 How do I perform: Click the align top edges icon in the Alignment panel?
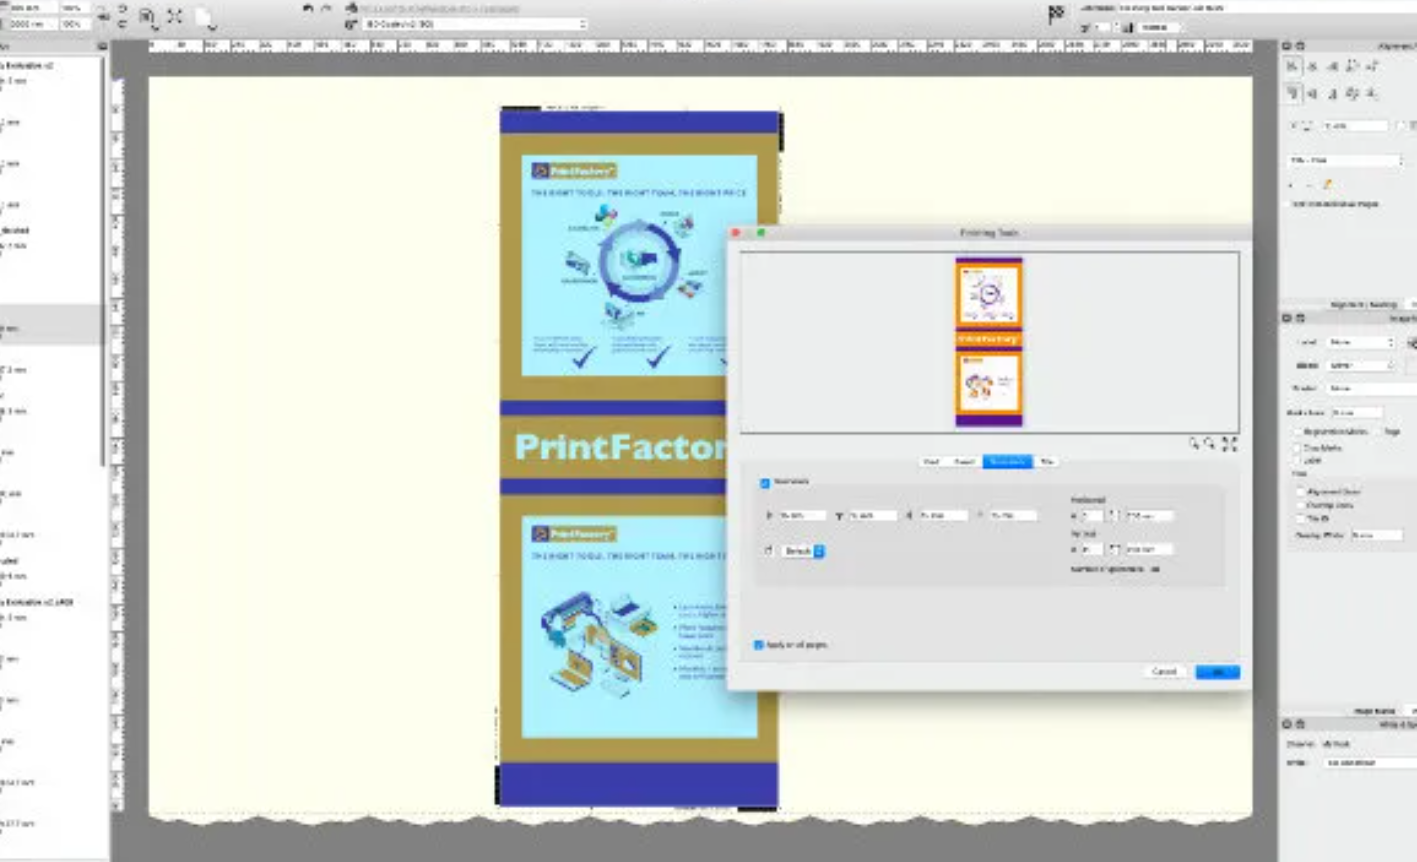1292,93
